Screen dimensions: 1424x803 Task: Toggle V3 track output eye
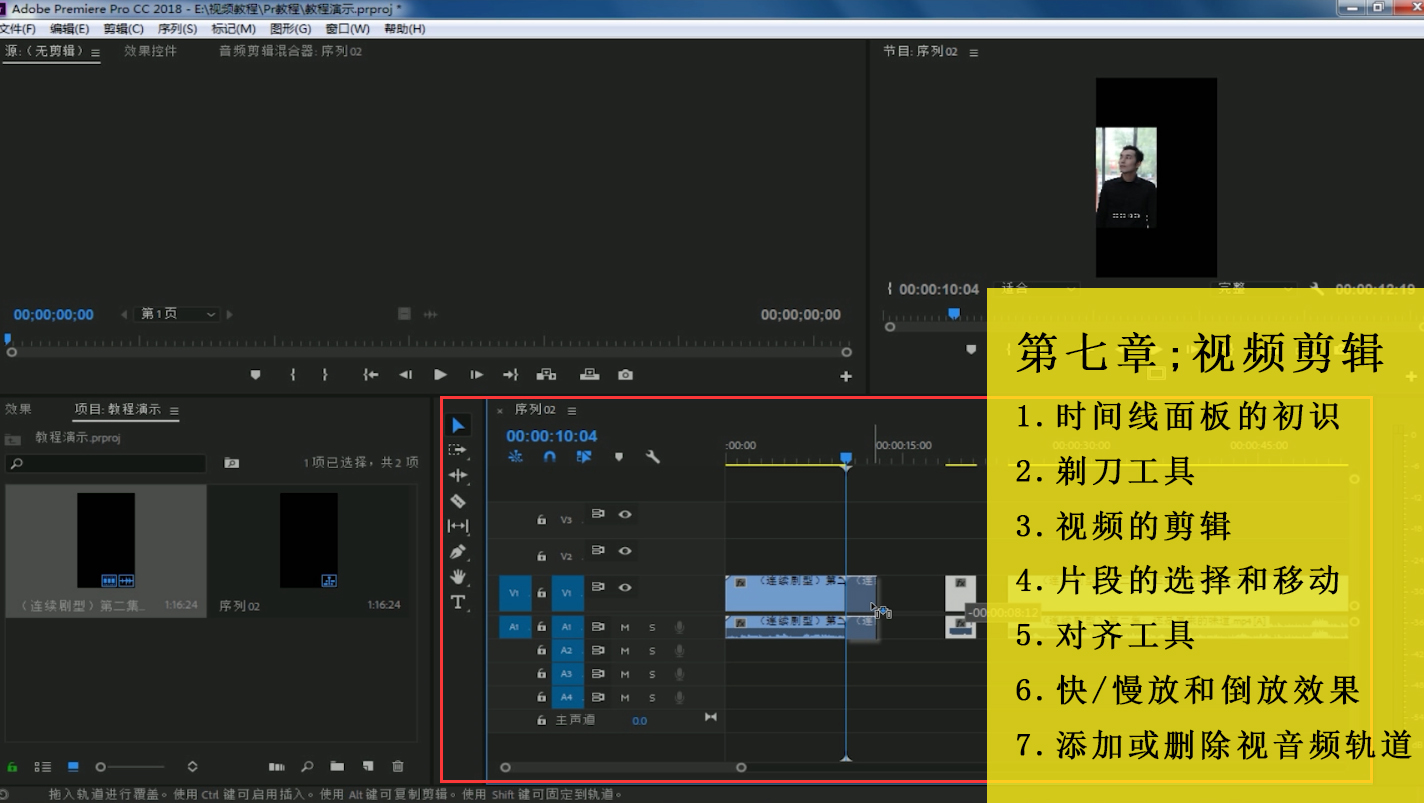click(625, 514)
